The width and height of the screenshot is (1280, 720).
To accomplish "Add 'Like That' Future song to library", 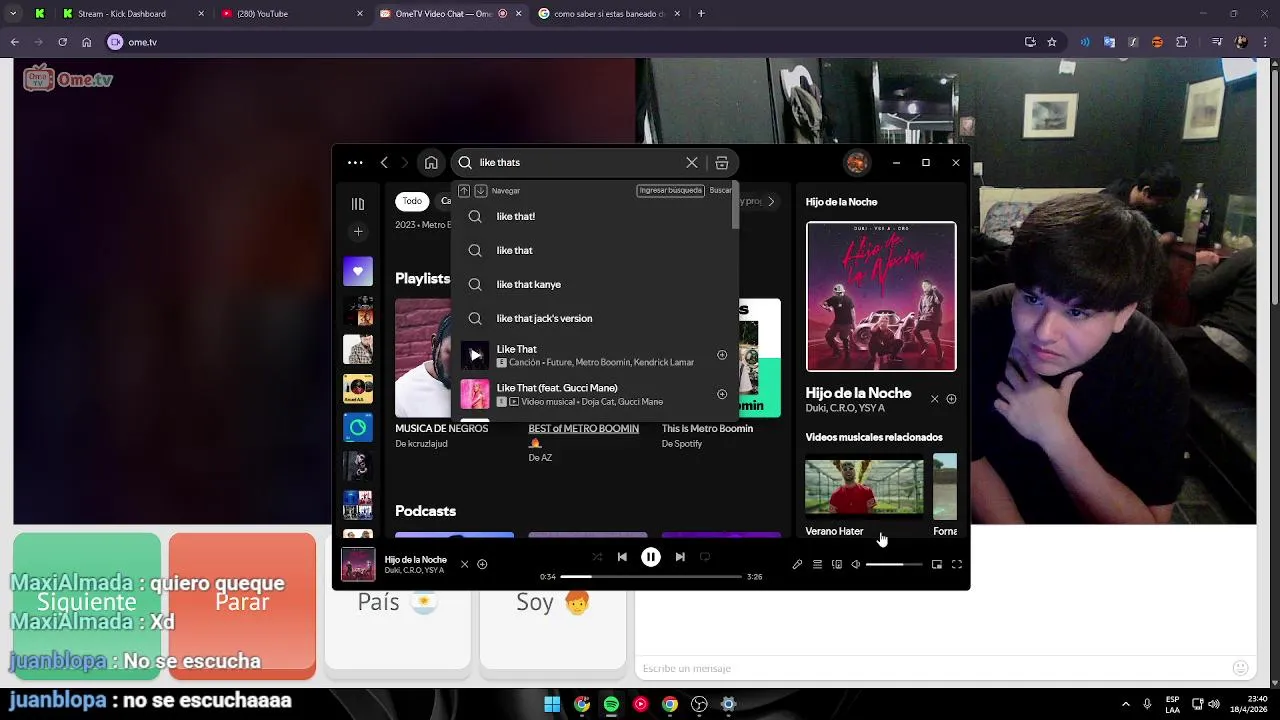I will pyautogui.click(x=722, y=355).
